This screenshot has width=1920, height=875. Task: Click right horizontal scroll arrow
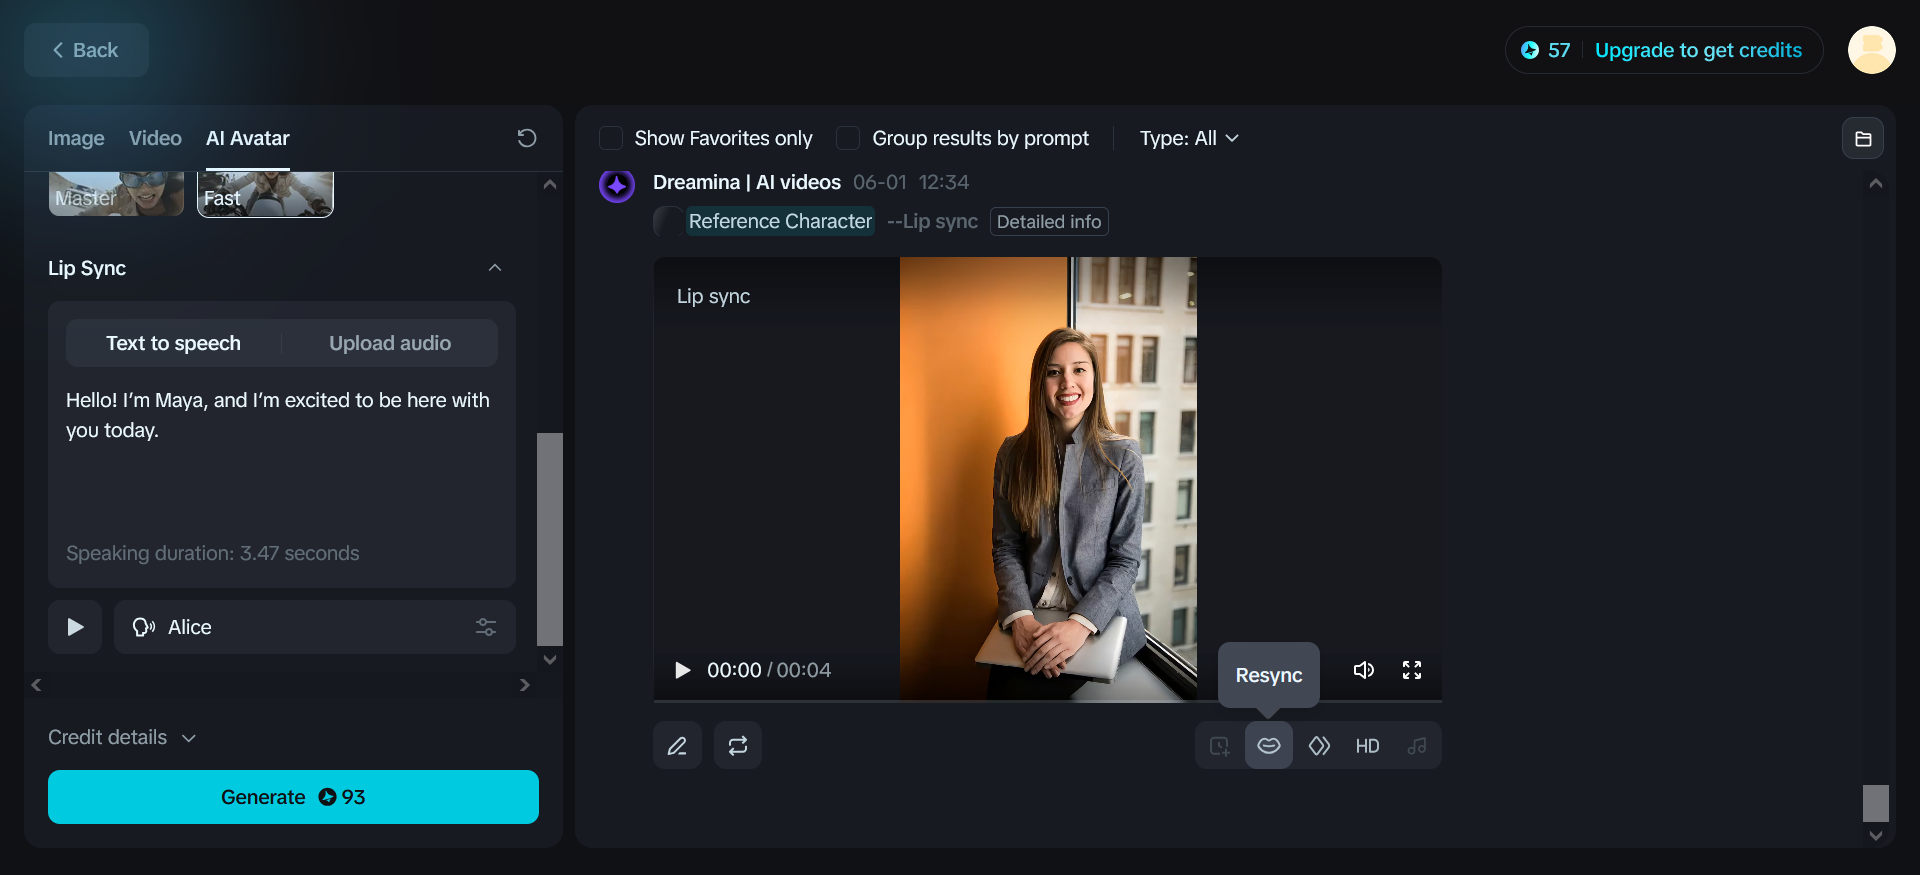point(524,685)
